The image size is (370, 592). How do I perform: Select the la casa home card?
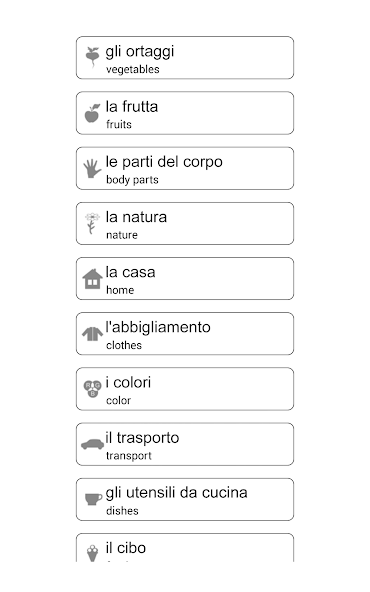pyautogui.click(x=185, y=279)
